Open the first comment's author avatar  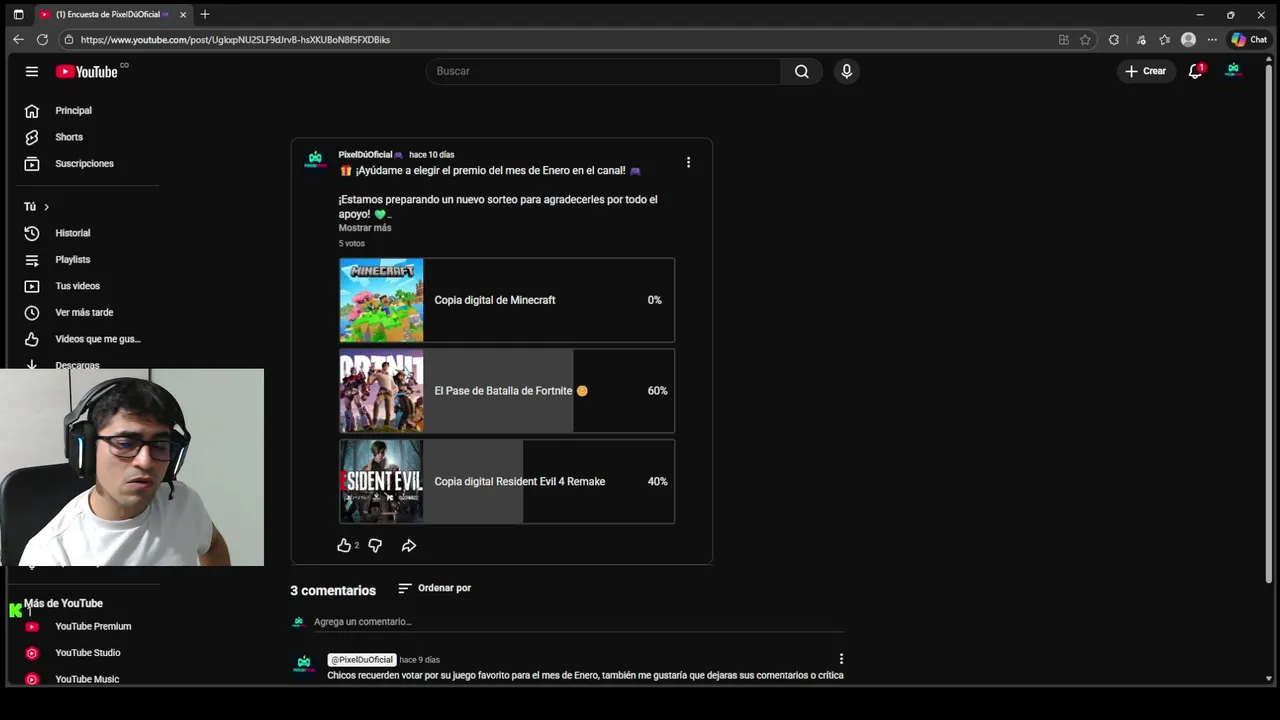[303, 665]
